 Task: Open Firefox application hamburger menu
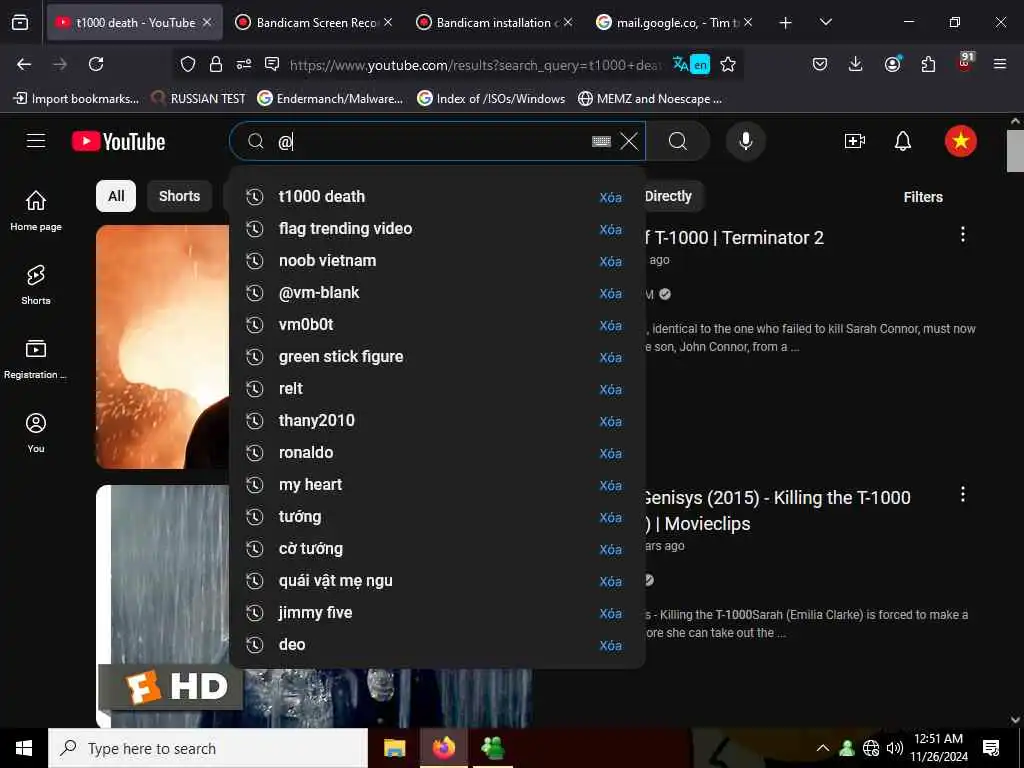pyautogui.click(x=999, y=64)
